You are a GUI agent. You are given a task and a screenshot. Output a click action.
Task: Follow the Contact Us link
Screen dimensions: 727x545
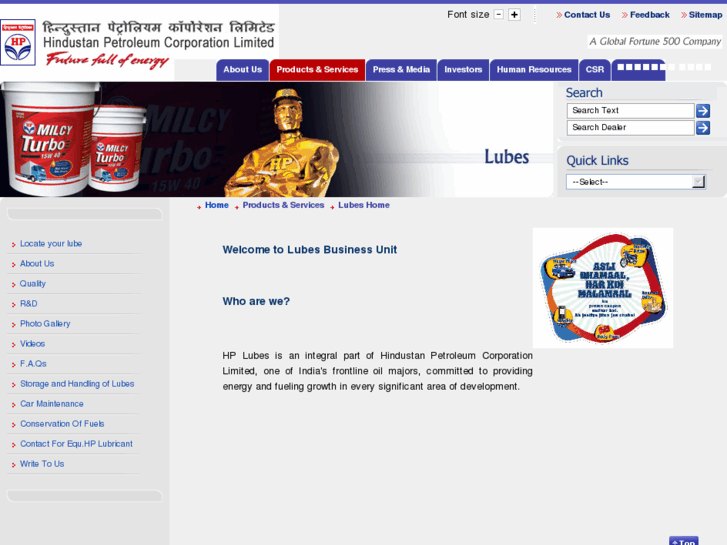point(587,15)
